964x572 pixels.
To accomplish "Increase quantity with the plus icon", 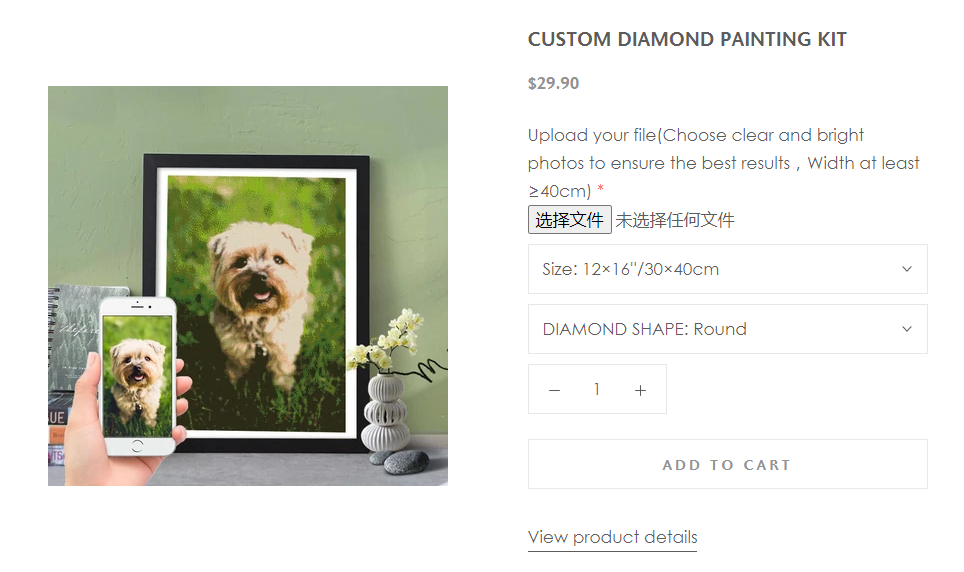I will click(x=640, y=390).
